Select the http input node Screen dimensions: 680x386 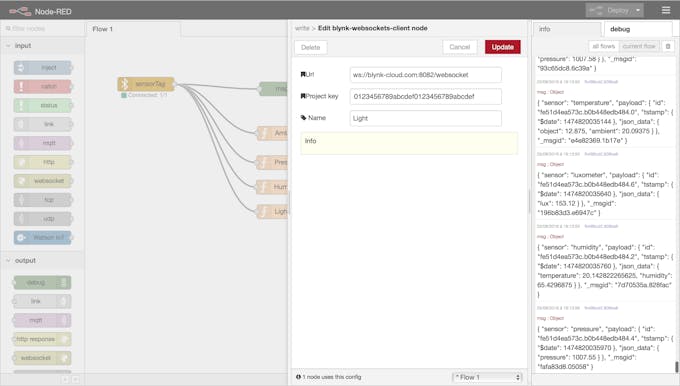tap(42, 162)
